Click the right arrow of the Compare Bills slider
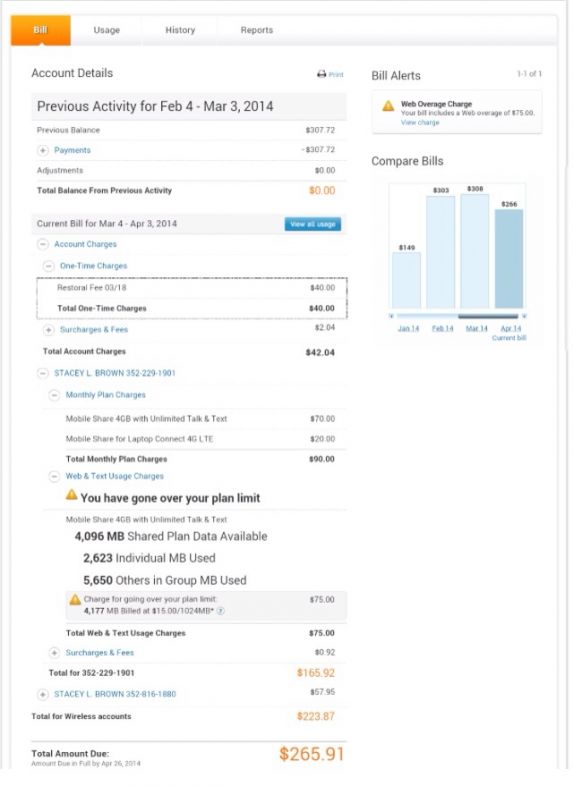The image size is (573, 786). (524, 316)
